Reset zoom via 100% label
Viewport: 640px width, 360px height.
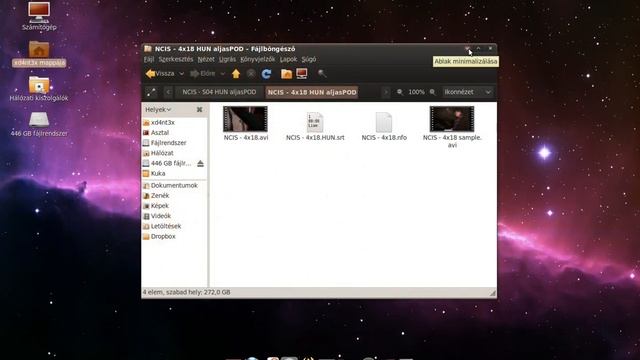pos(416,92)
